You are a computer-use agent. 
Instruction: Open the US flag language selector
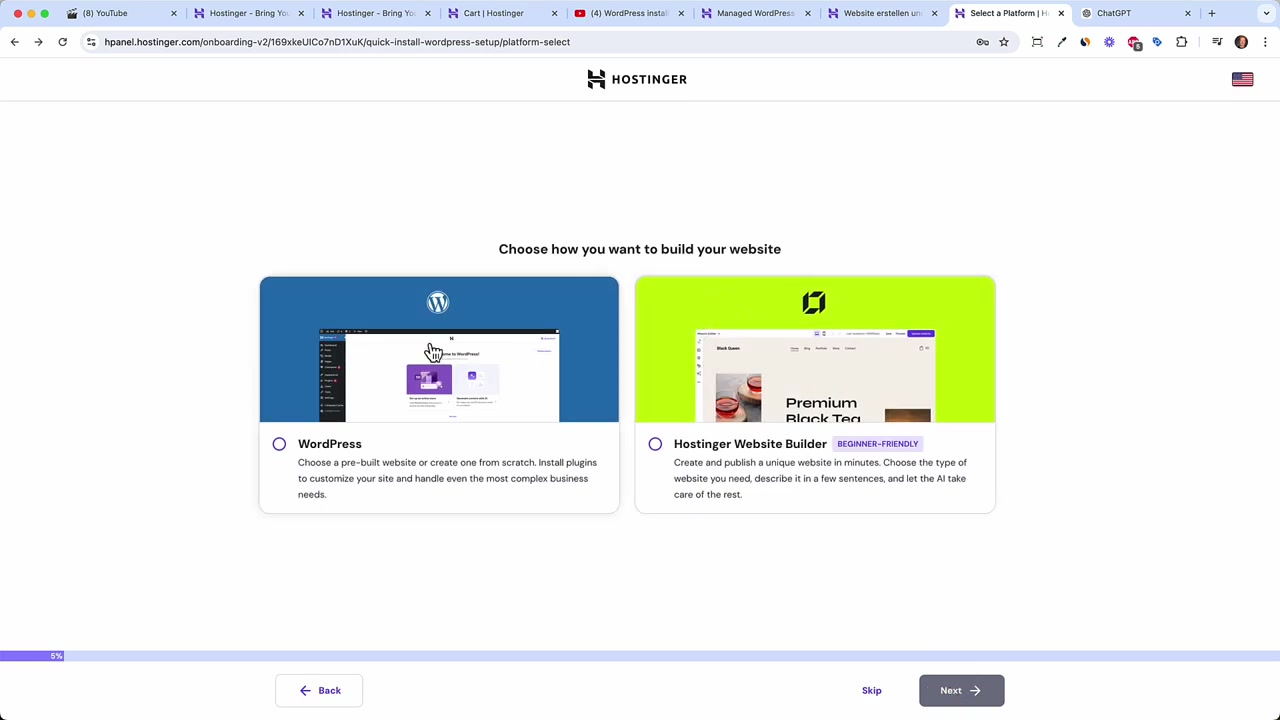click(x=1242, y=79)
